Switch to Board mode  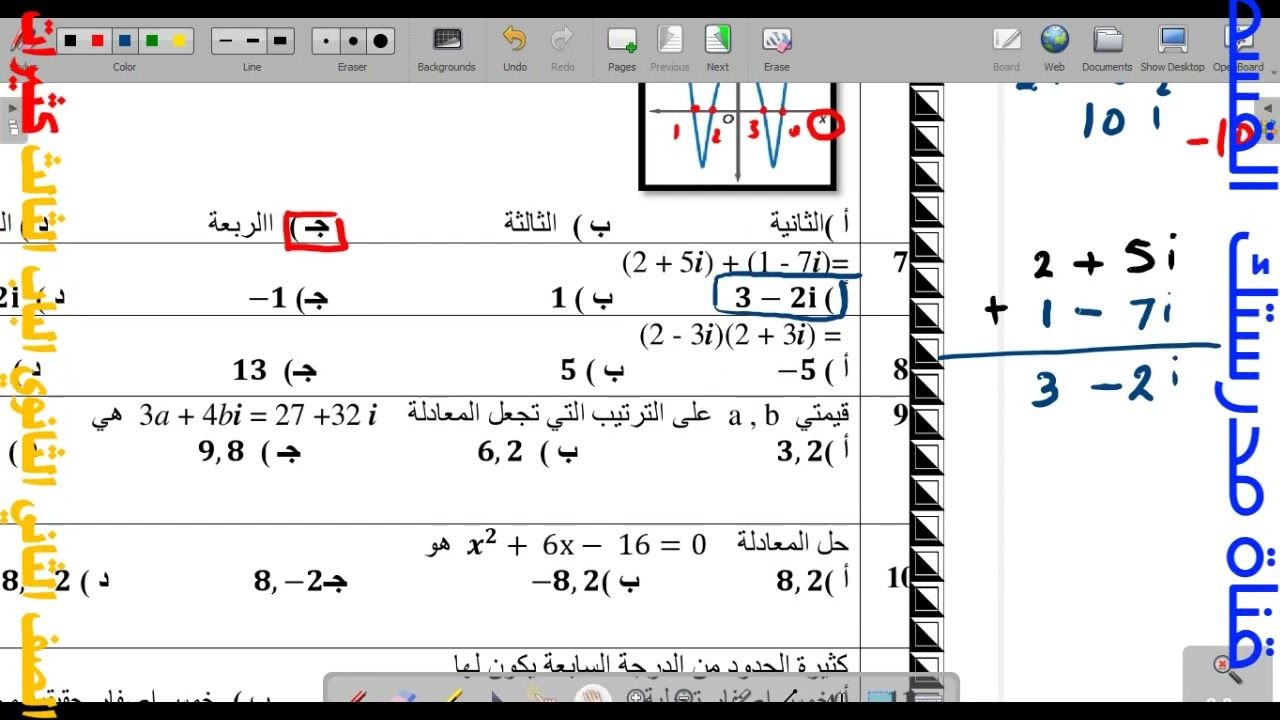coord(1006,48)
